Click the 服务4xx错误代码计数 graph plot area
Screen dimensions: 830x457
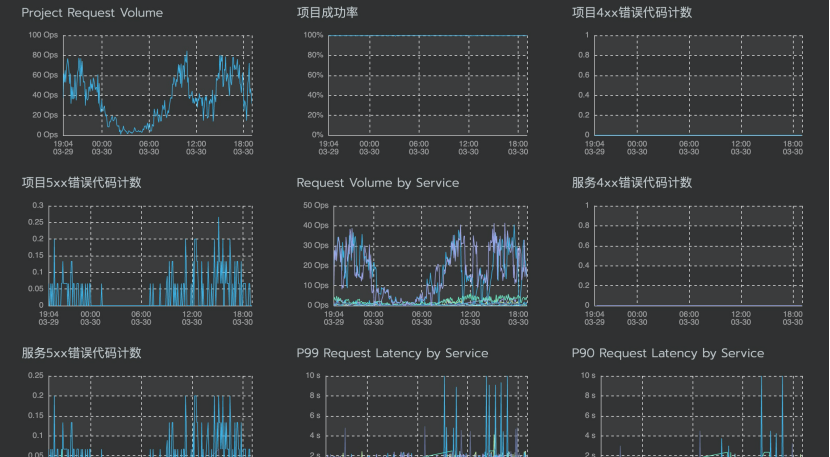698,255
